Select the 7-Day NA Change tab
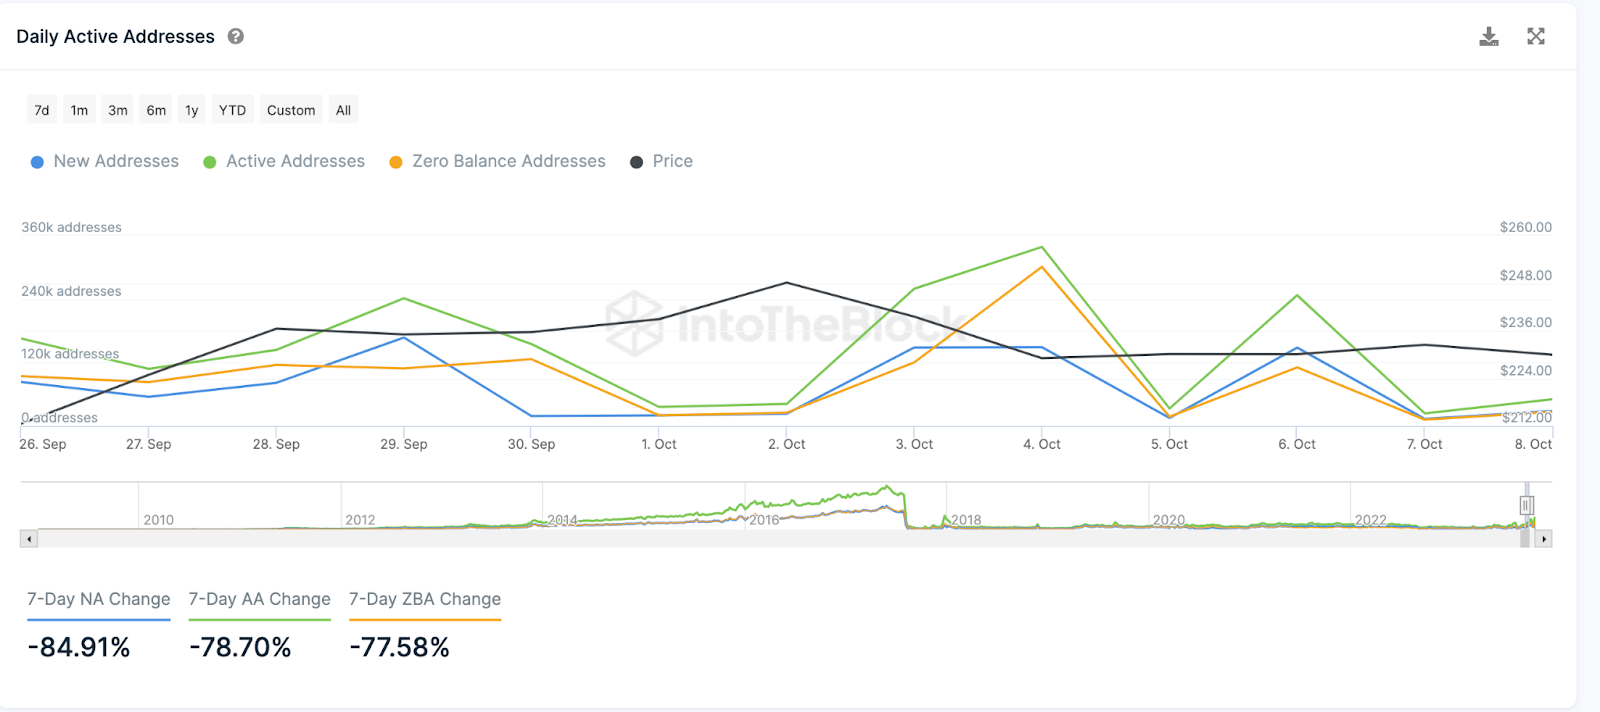Viewport: 1600px width, 712px height. [99, 600]
